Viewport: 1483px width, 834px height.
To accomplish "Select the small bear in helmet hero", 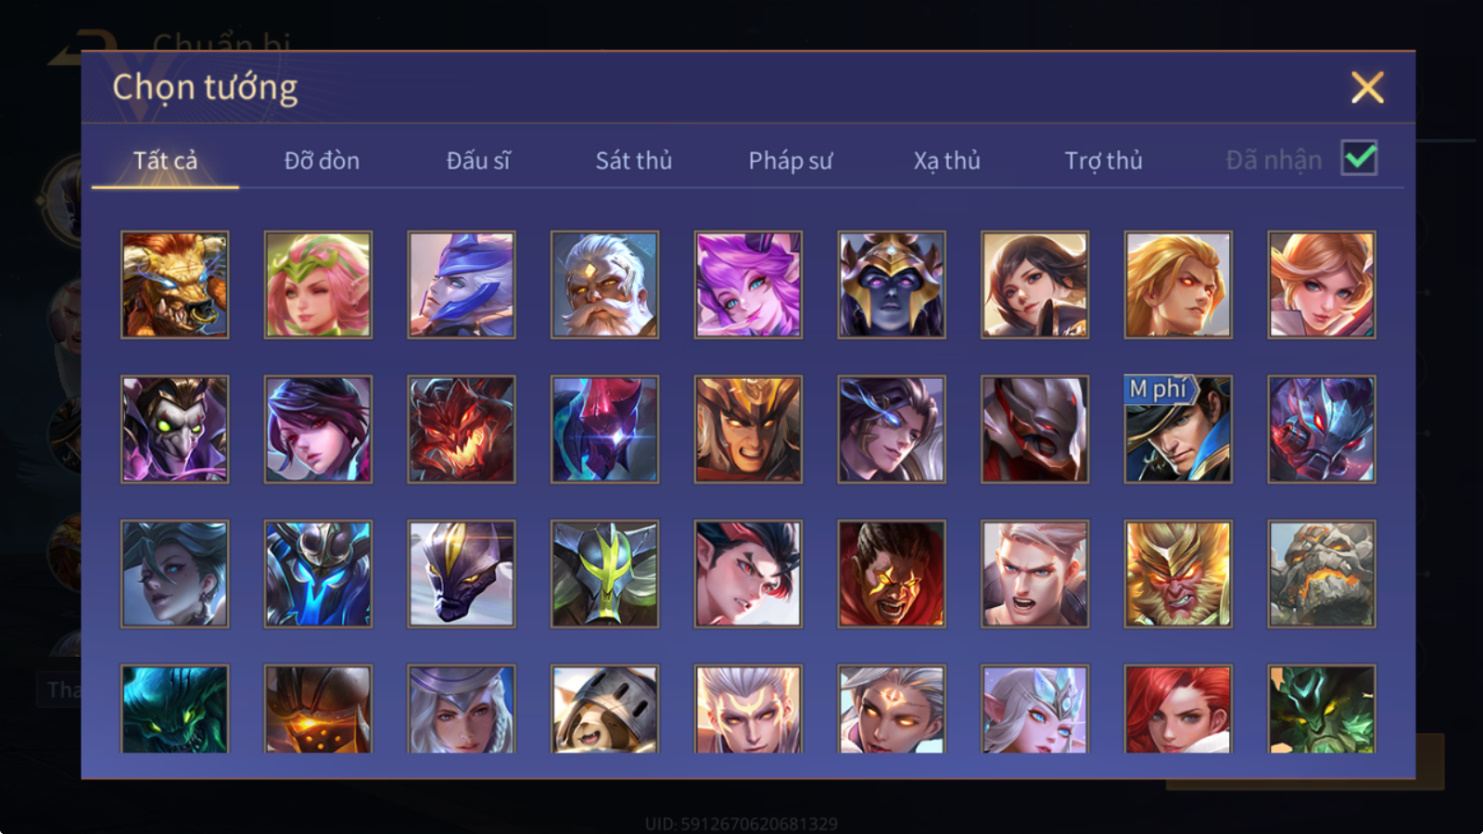I will [x=605, y=709].
